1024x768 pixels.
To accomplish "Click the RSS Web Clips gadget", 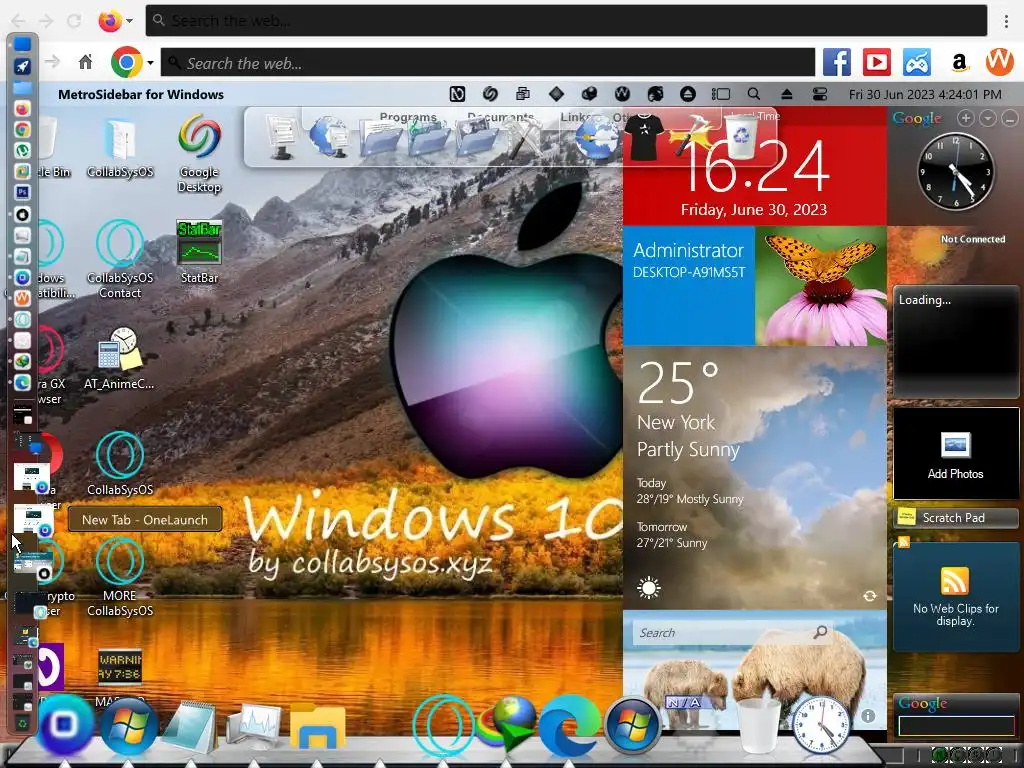I will coord(955,597).
